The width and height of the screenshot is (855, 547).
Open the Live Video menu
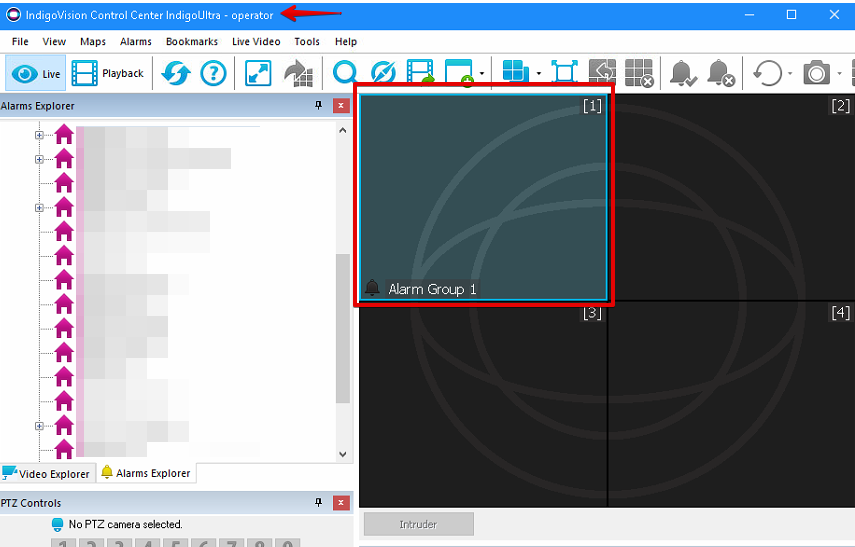(x=256, y=41)
